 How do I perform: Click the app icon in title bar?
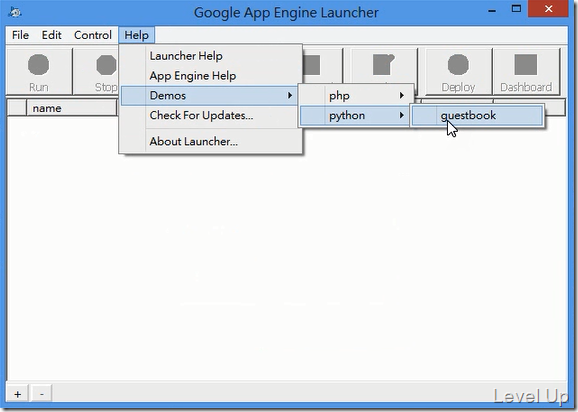coord(15,12)
